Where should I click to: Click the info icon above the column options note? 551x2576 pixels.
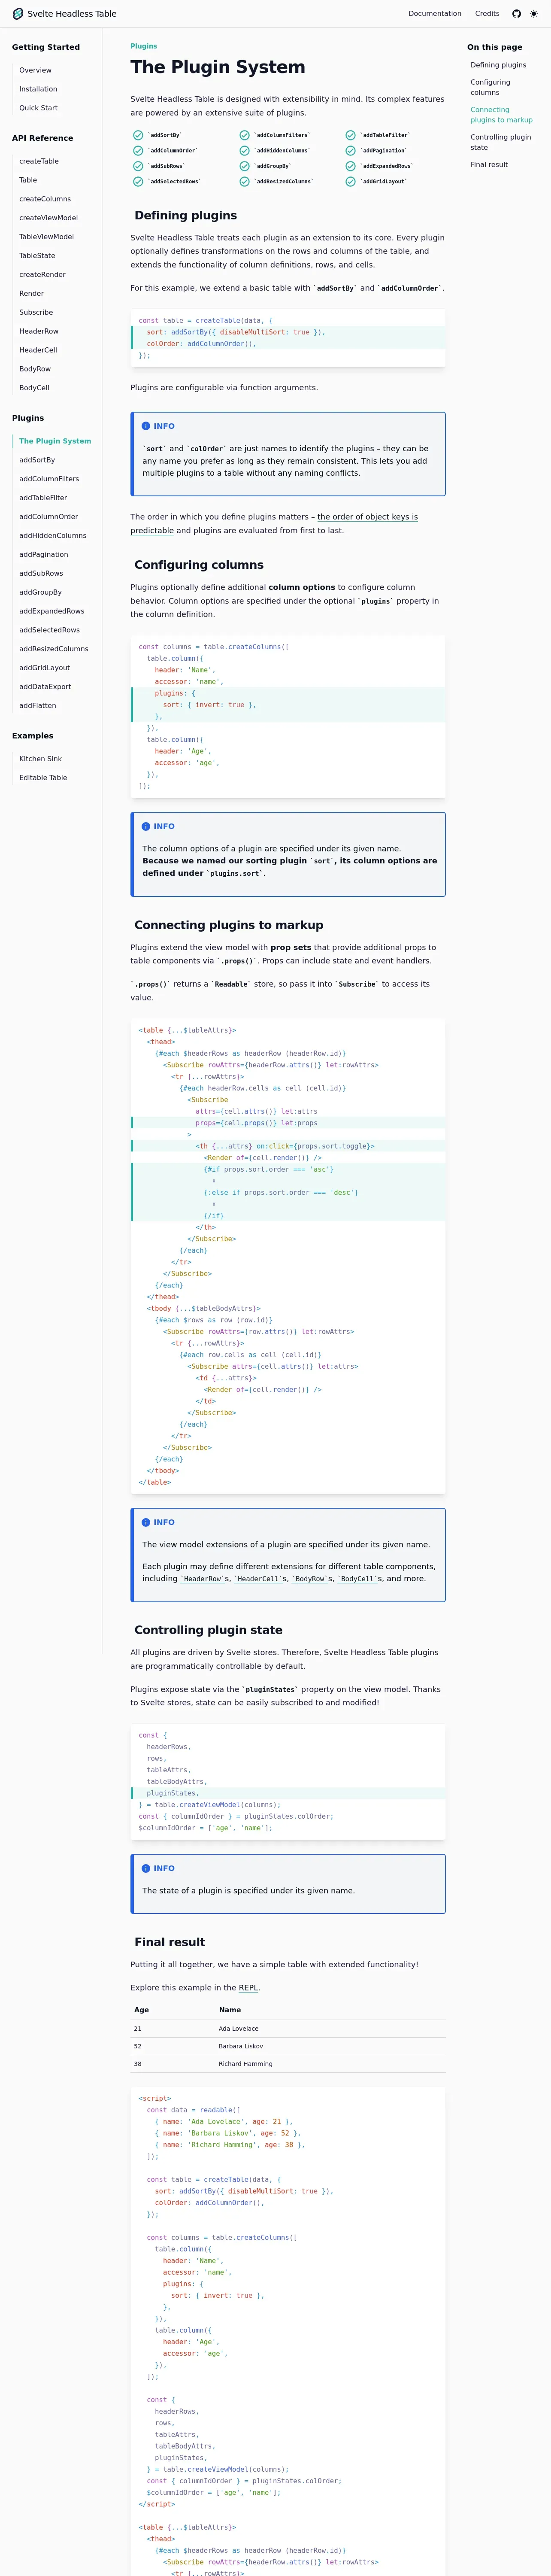[146, 826]
